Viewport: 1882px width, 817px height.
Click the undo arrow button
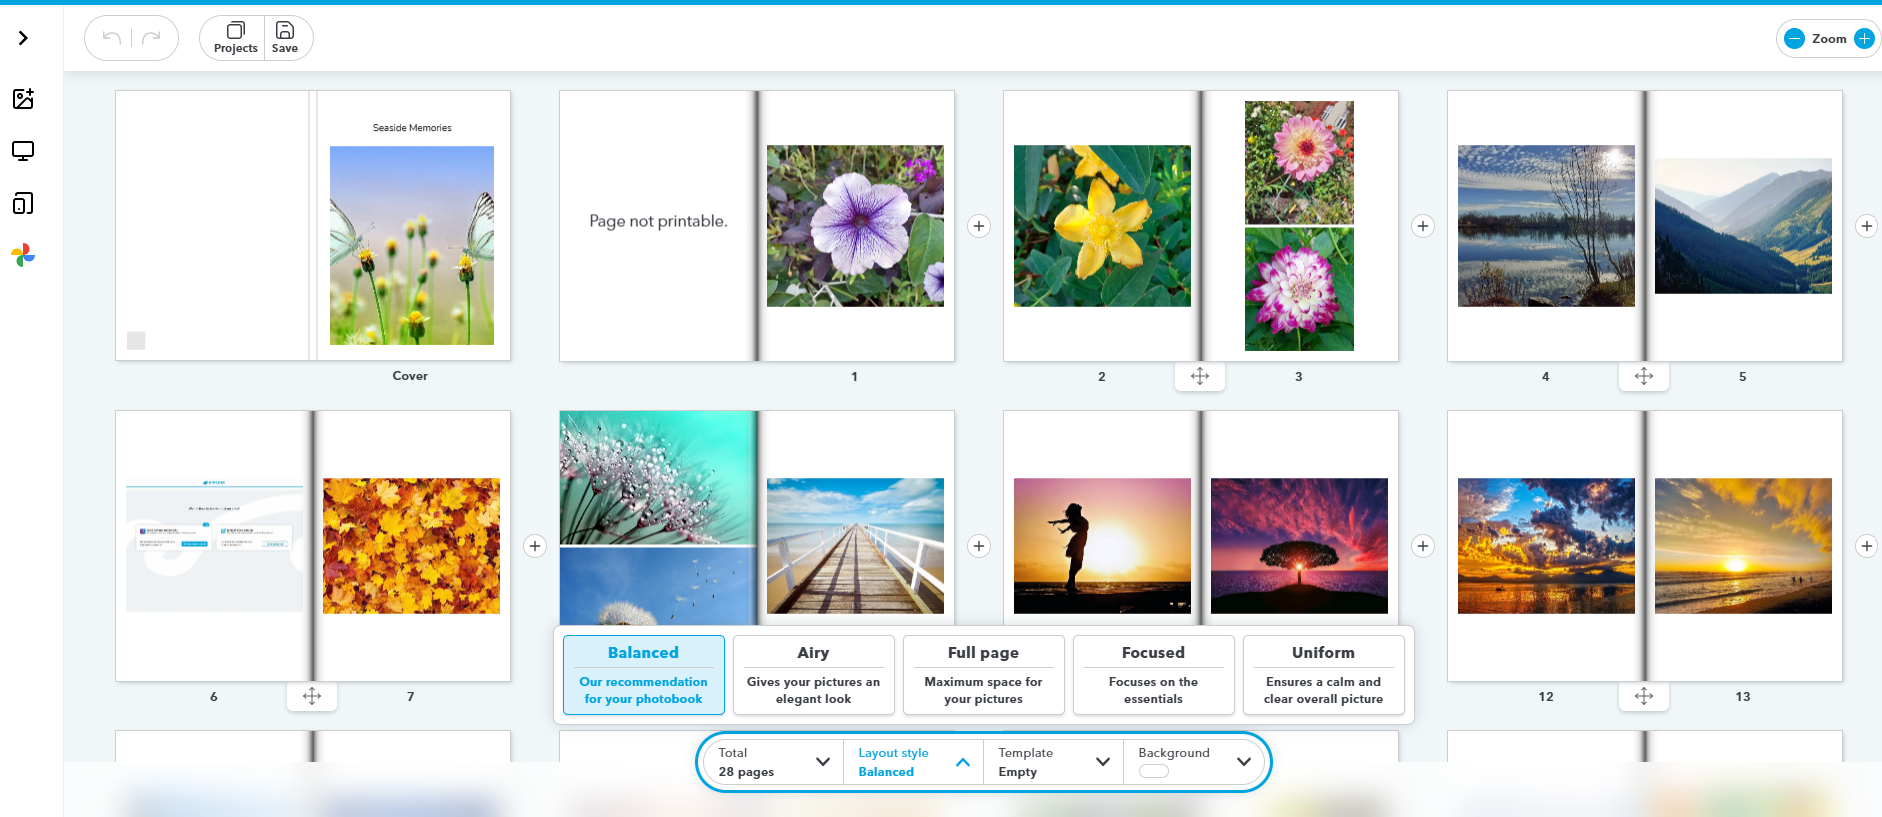(112, 38)
